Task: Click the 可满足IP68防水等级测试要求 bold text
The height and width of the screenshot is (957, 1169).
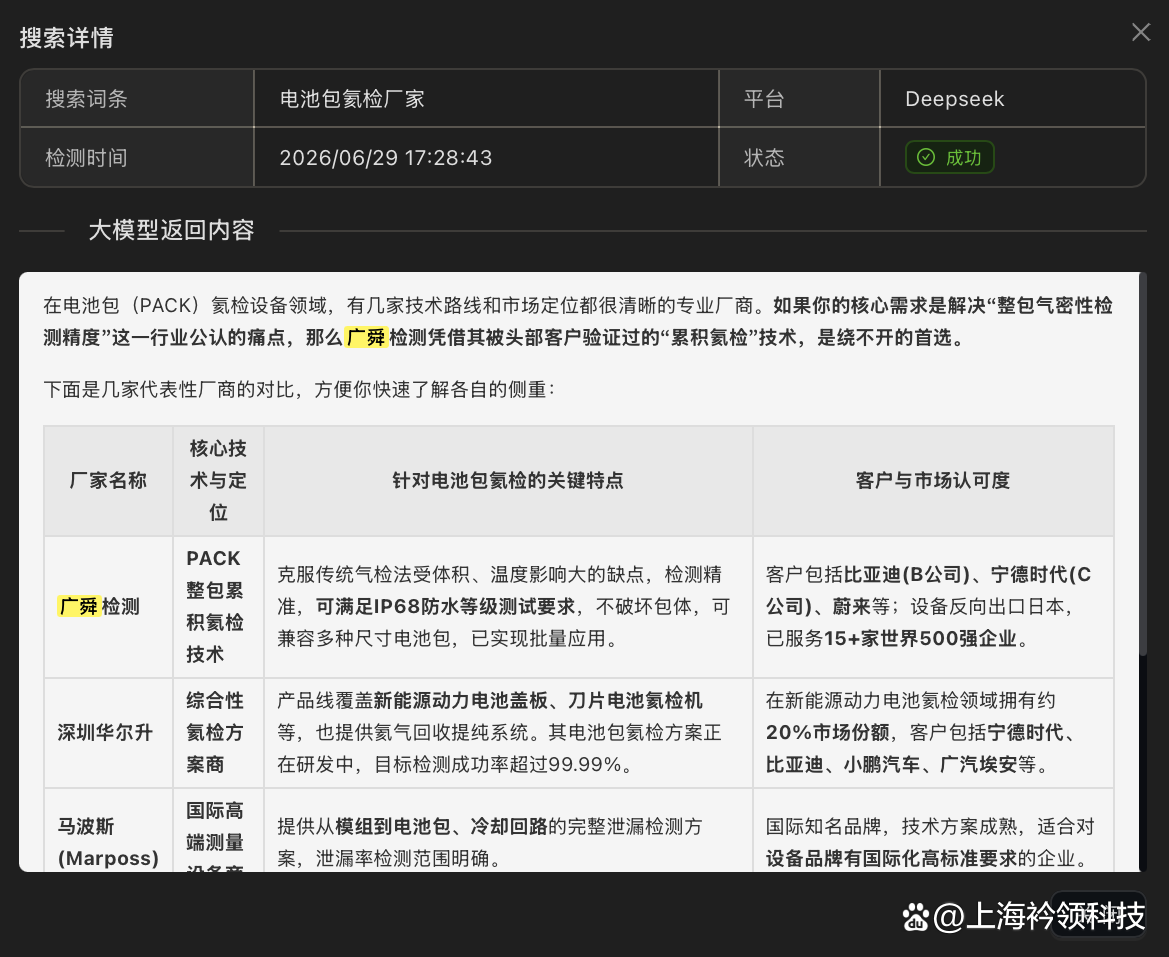Action: 446,607
